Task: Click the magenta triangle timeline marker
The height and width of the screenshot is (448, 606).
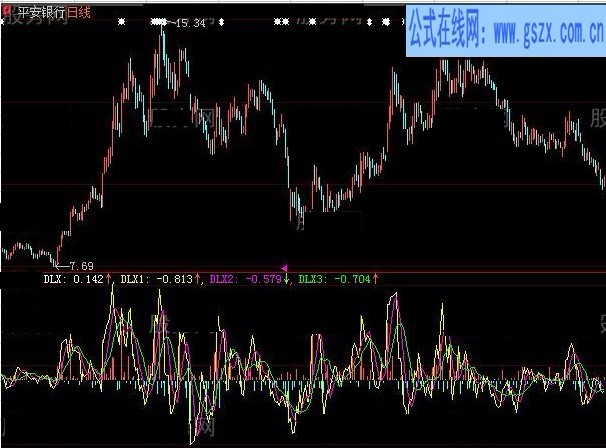Action: click(x=284, y=267)
